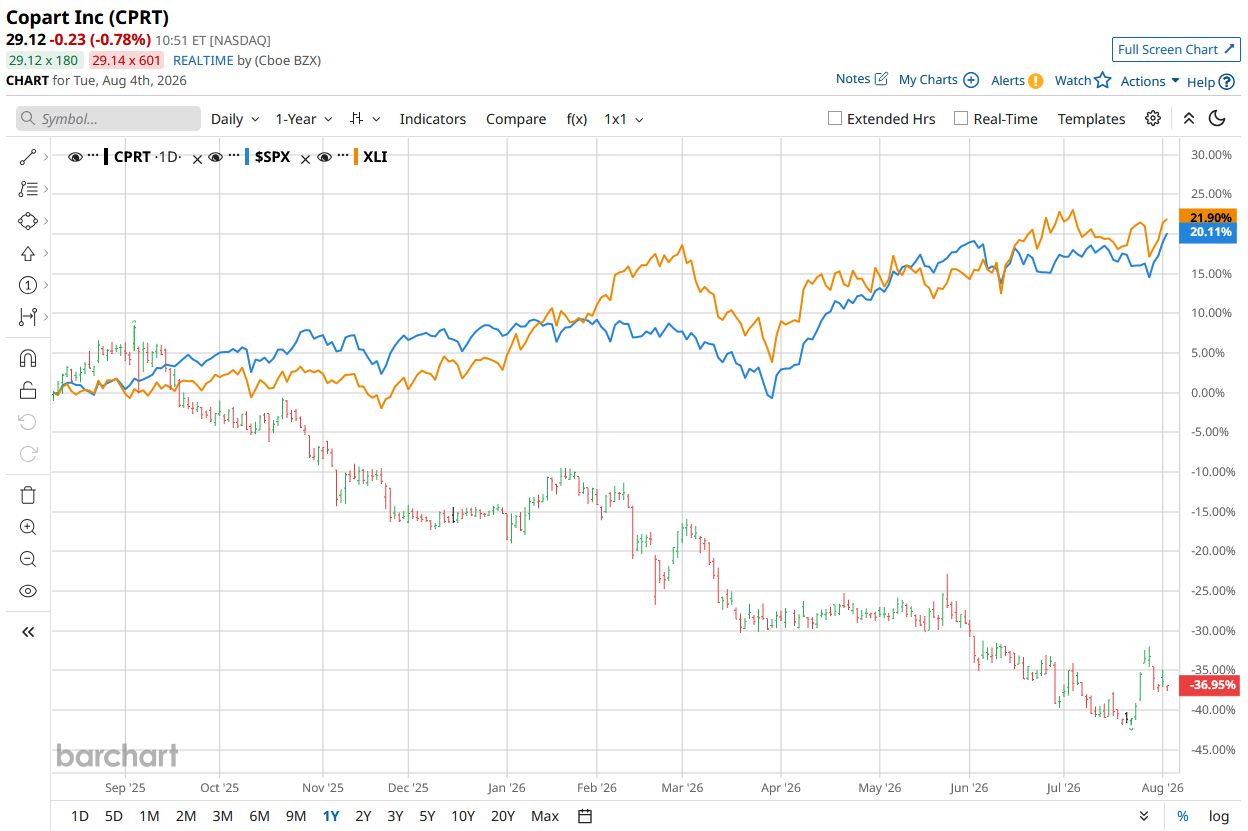Open $SPX series options ellipsis
Image resolution: width=1248 pixels, height=831 pixels.
click(x=232, y=156)
